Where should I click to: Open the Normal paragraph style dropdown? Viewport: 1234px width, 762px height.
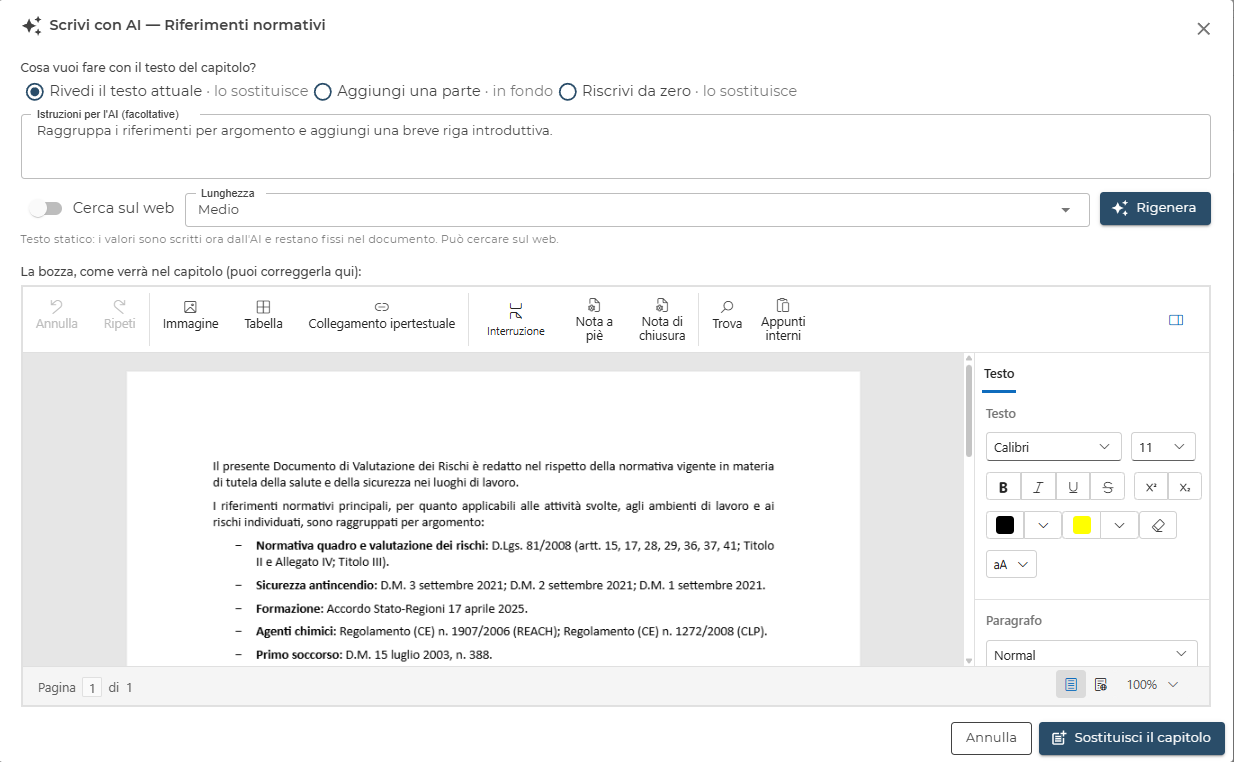[x=1091, y=654]
